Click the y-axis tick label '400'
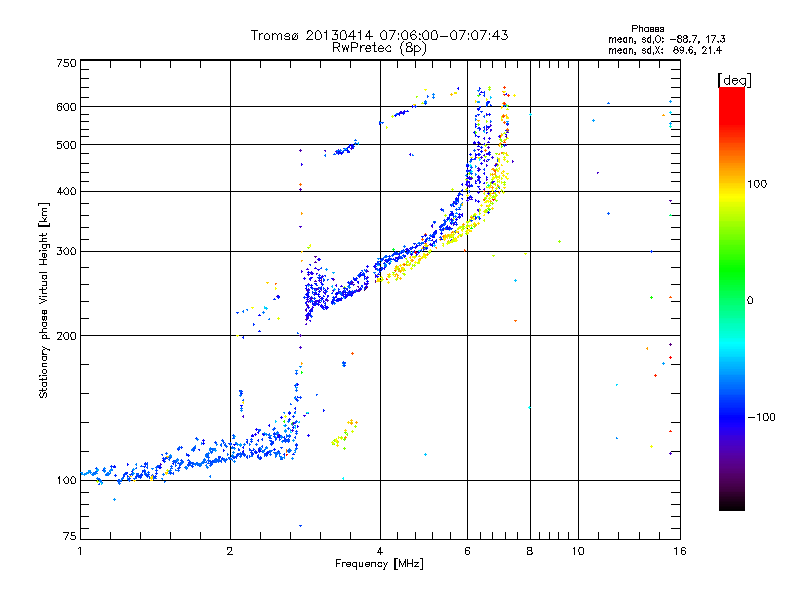 66,192
